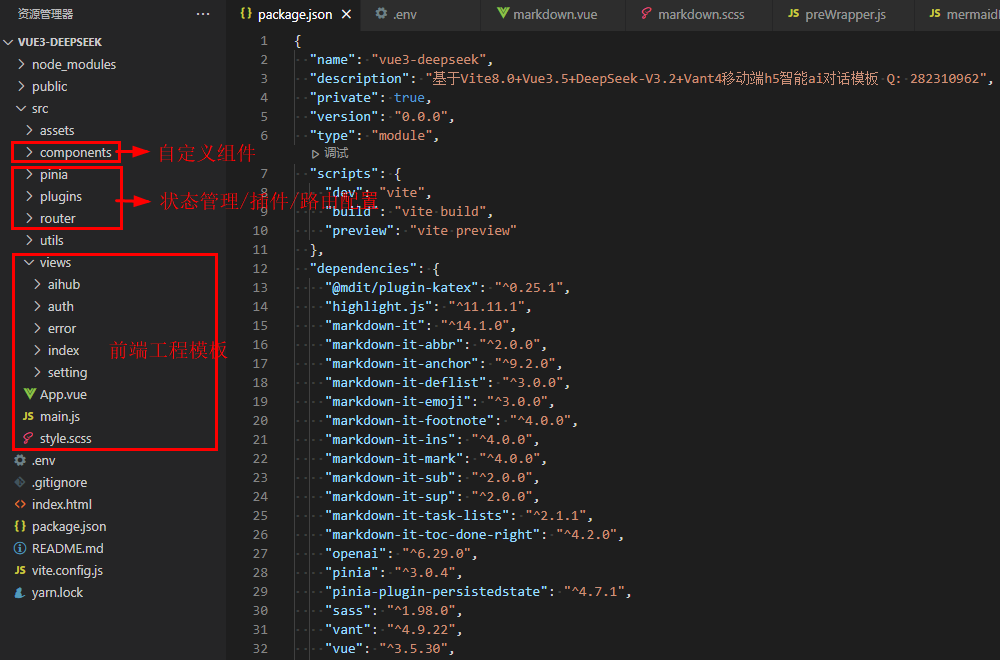Click the gear icon on the .env tab
Screen dimensions: 1000x660
[381, 13]
